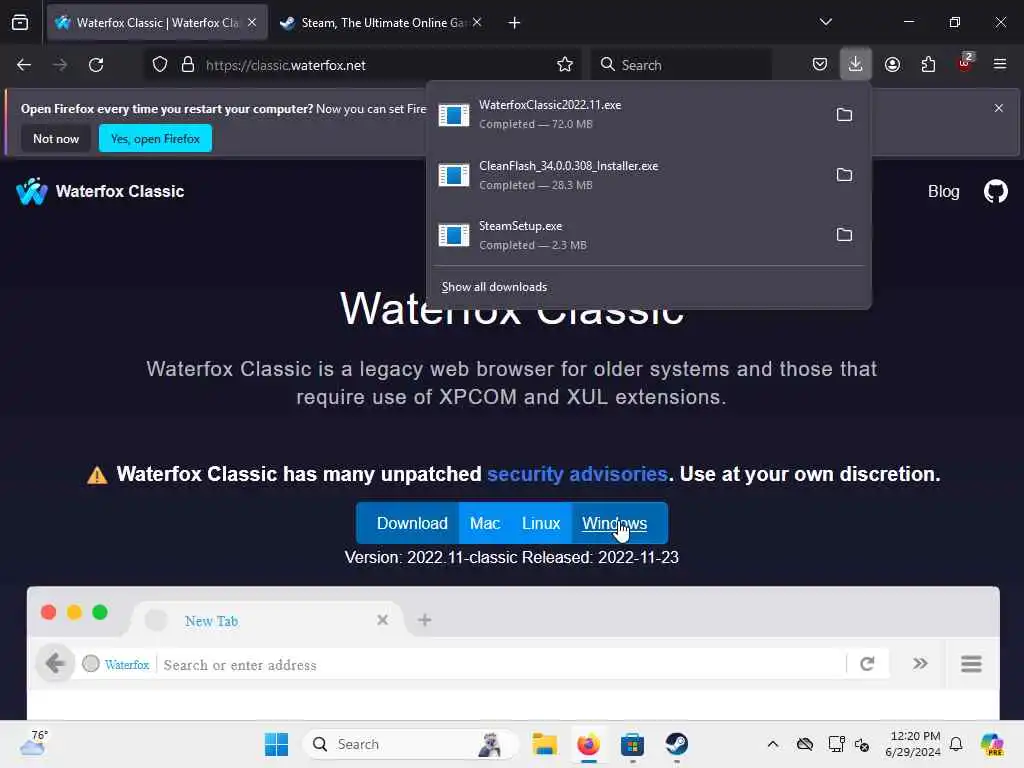Viewport: 1024px width, 768px height.
Task: Focus the browser toolbar Search field
Action: [682, 65]
